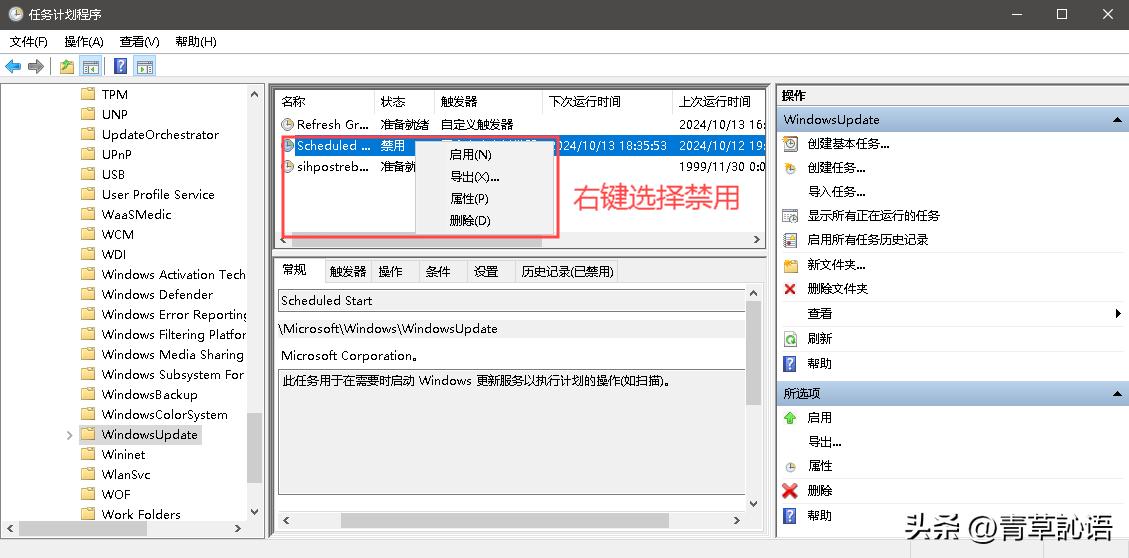Click 导入任务... in actions pane
The height and width of the screenshot is (558, 1129).
coord(837,192)
